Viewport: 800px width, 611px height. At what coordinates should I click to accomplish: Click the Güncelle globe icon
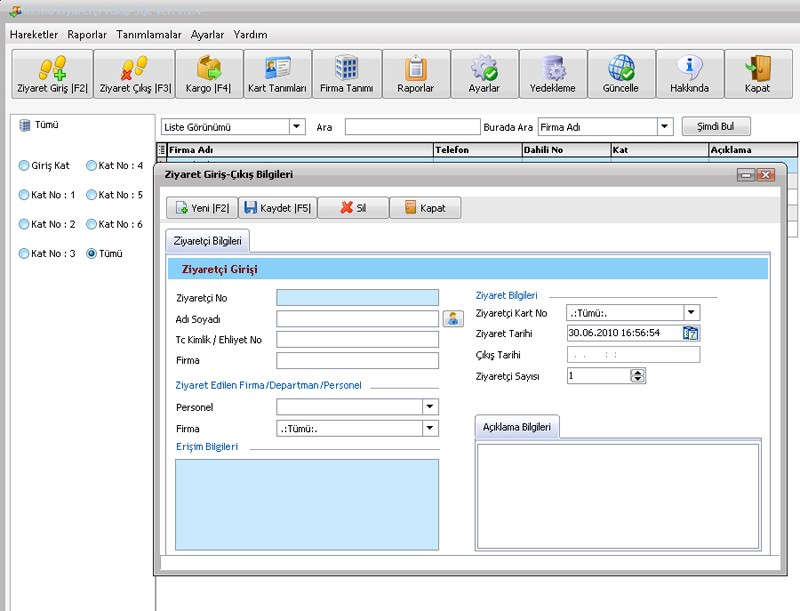click(x=621, y=74)
